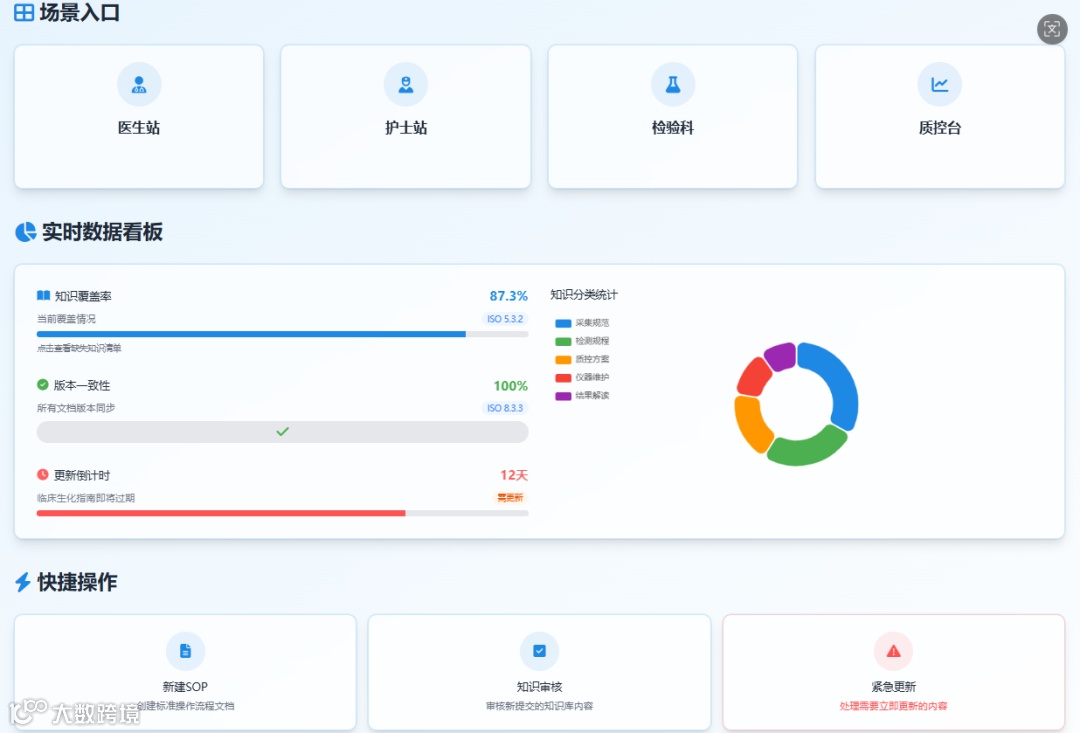Screen dimensions: 1080x733
Task: Toggle the red 仪器维护 legend swatch
Action: 563,378
